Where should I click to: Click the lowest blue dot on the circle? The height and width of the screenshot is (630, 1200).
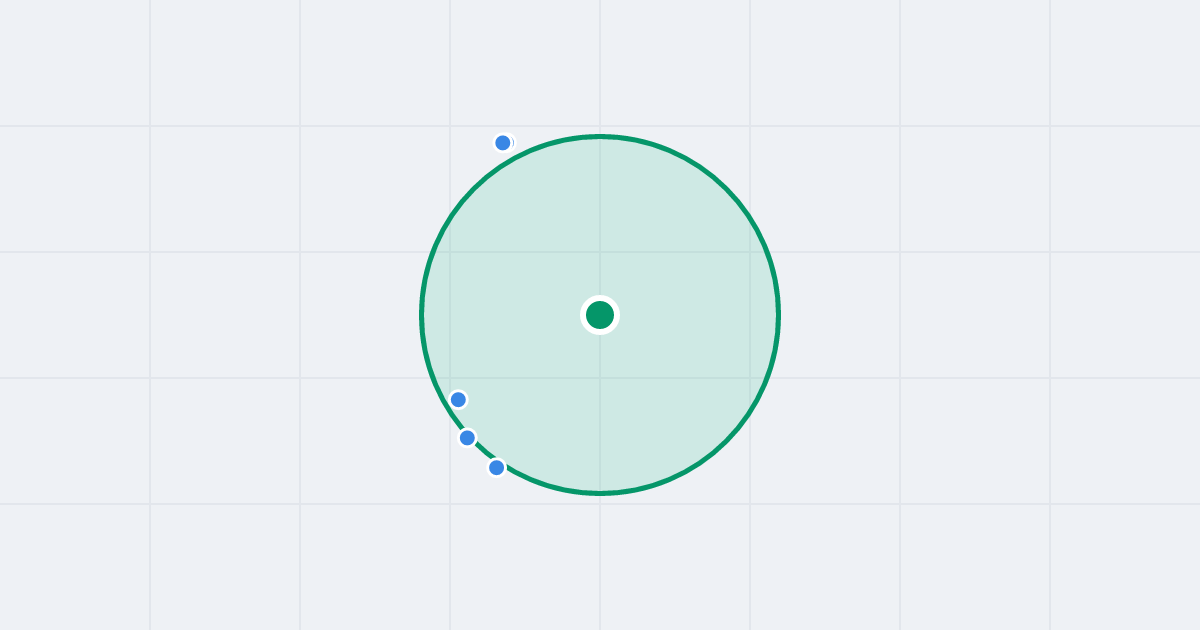point(496,468)
